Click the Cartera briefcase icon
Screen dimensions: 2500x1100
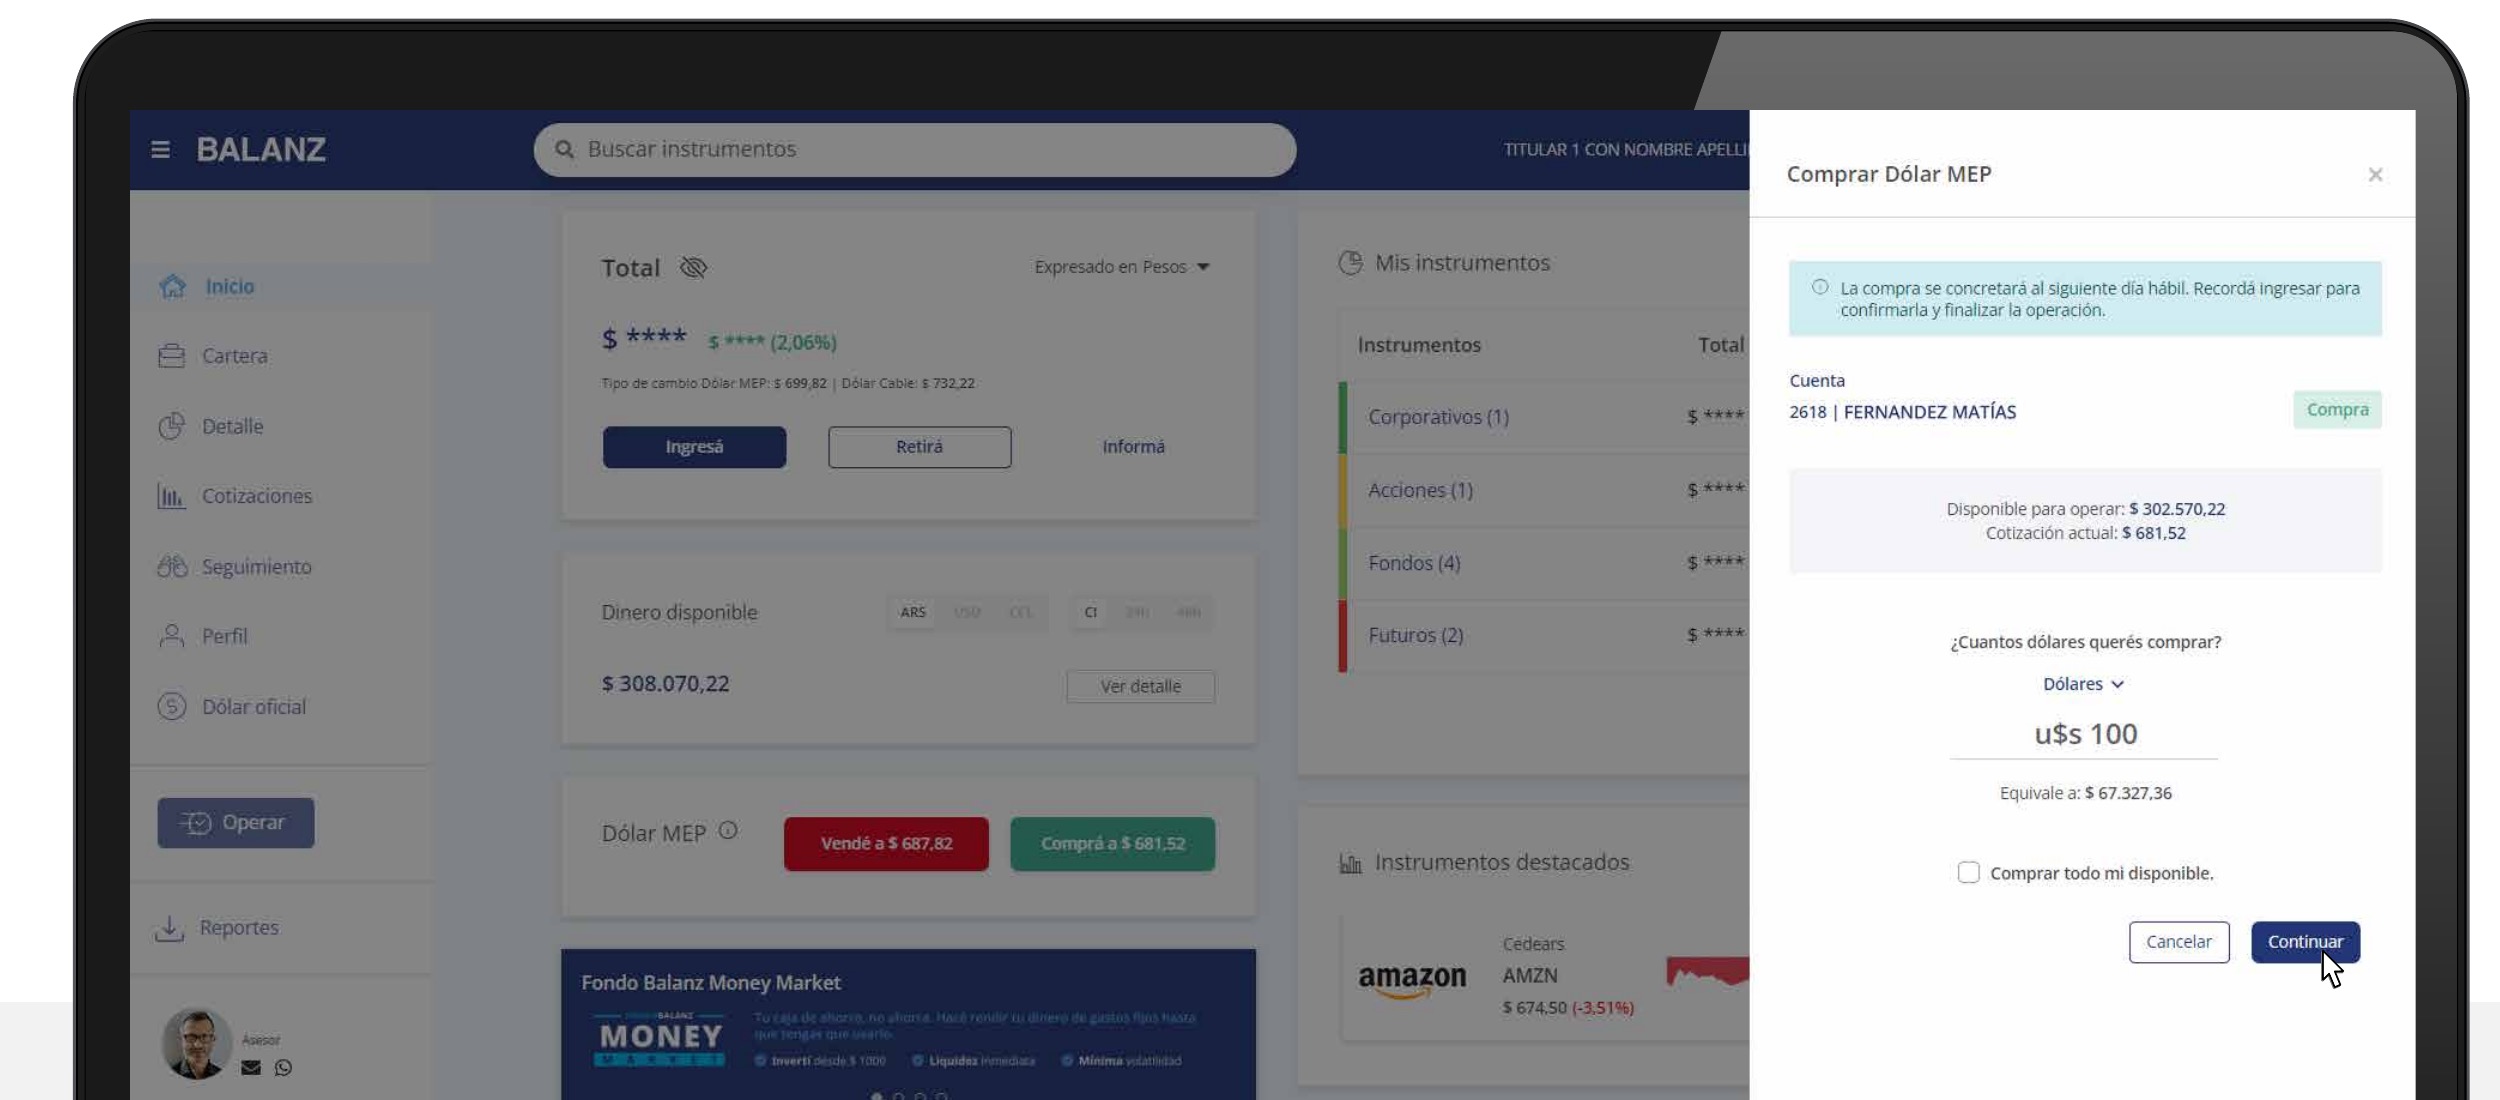(x=172, y=356)
